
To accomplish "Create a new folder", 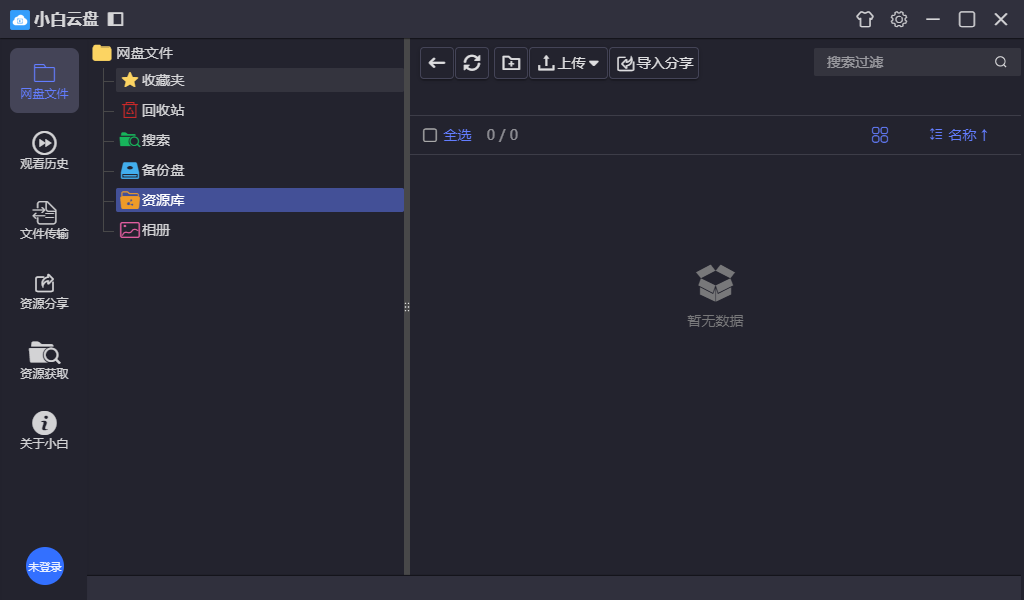I will (511, 63).
